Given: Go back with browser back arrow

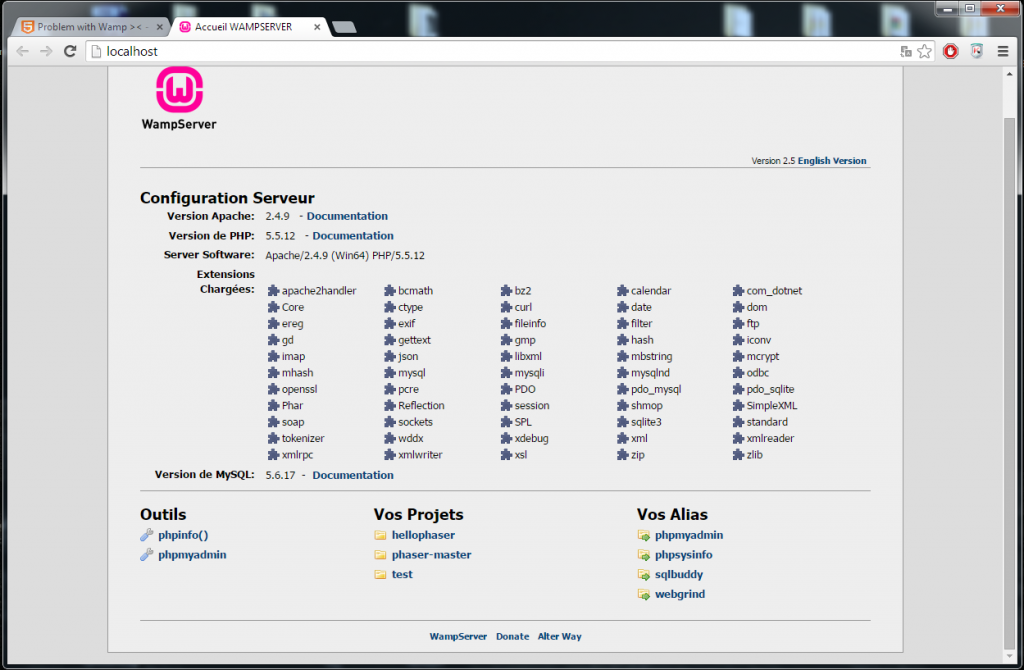Looking at the screenshot, I should 22,51.
